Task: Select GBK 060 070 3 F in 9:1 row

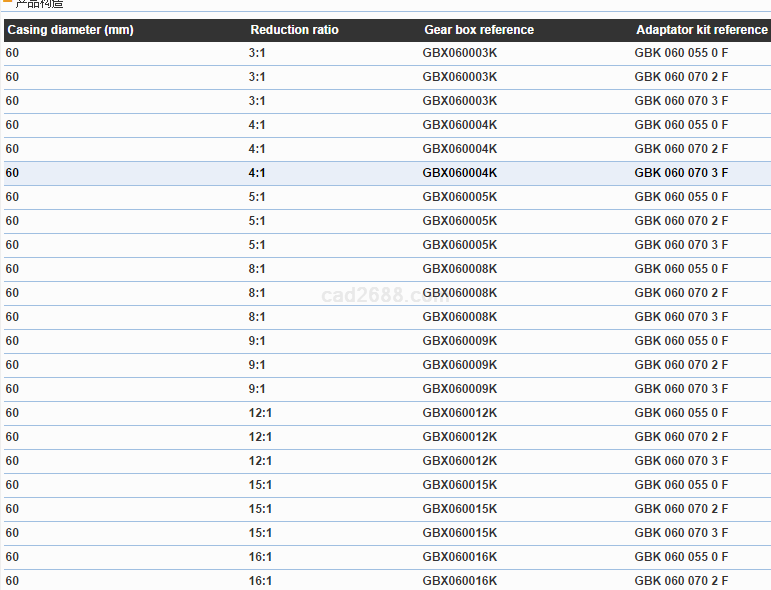Action: (x=681, y=389)
